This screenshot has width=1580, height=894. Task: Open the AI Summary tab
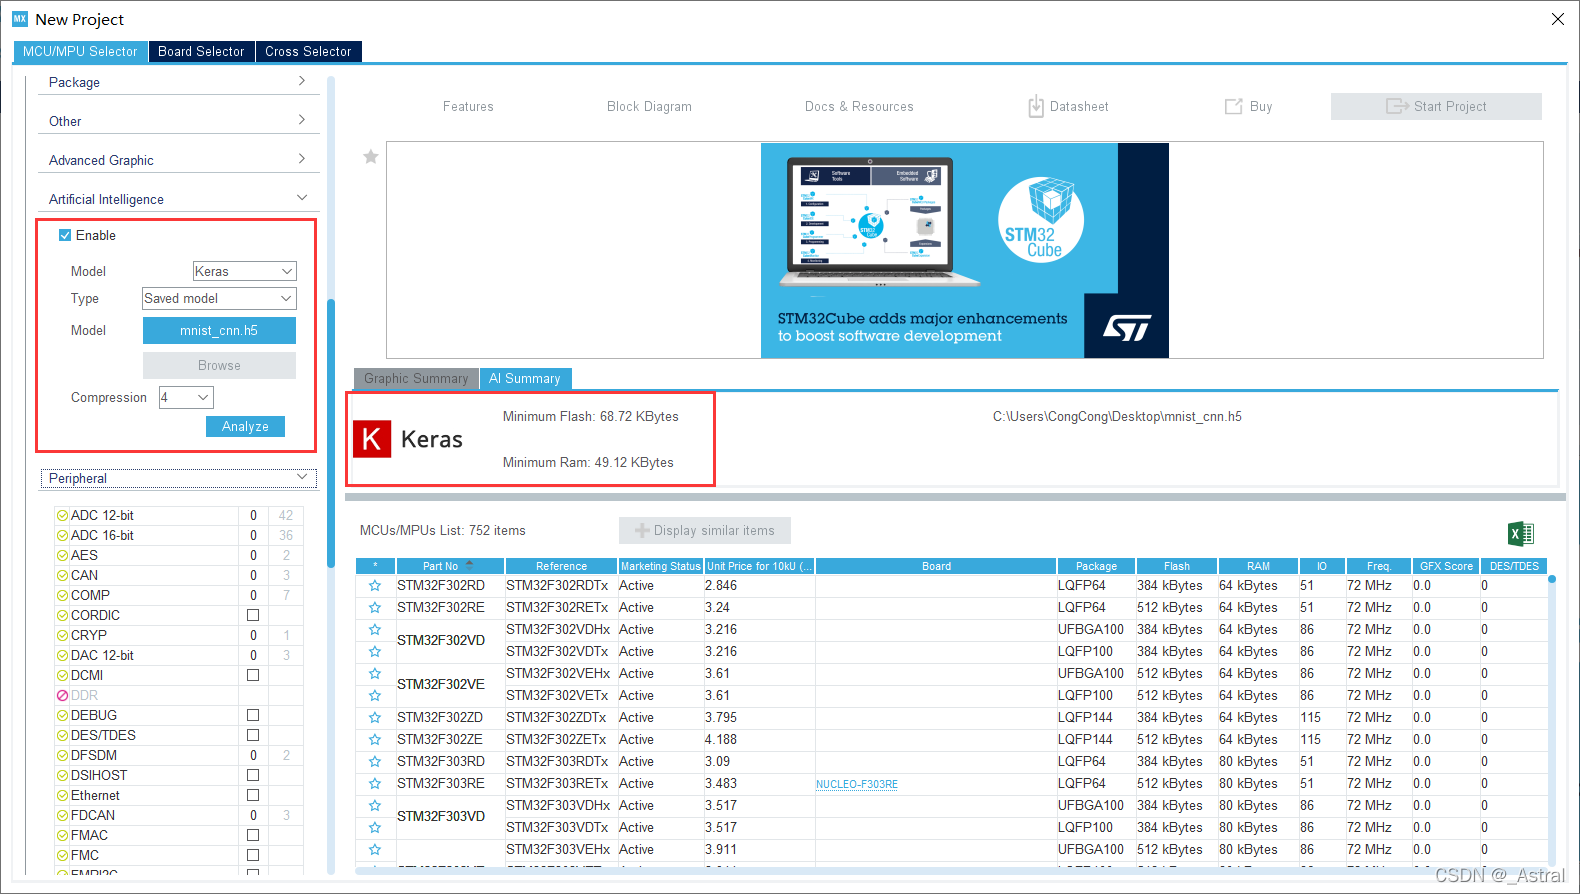(525, 378)
